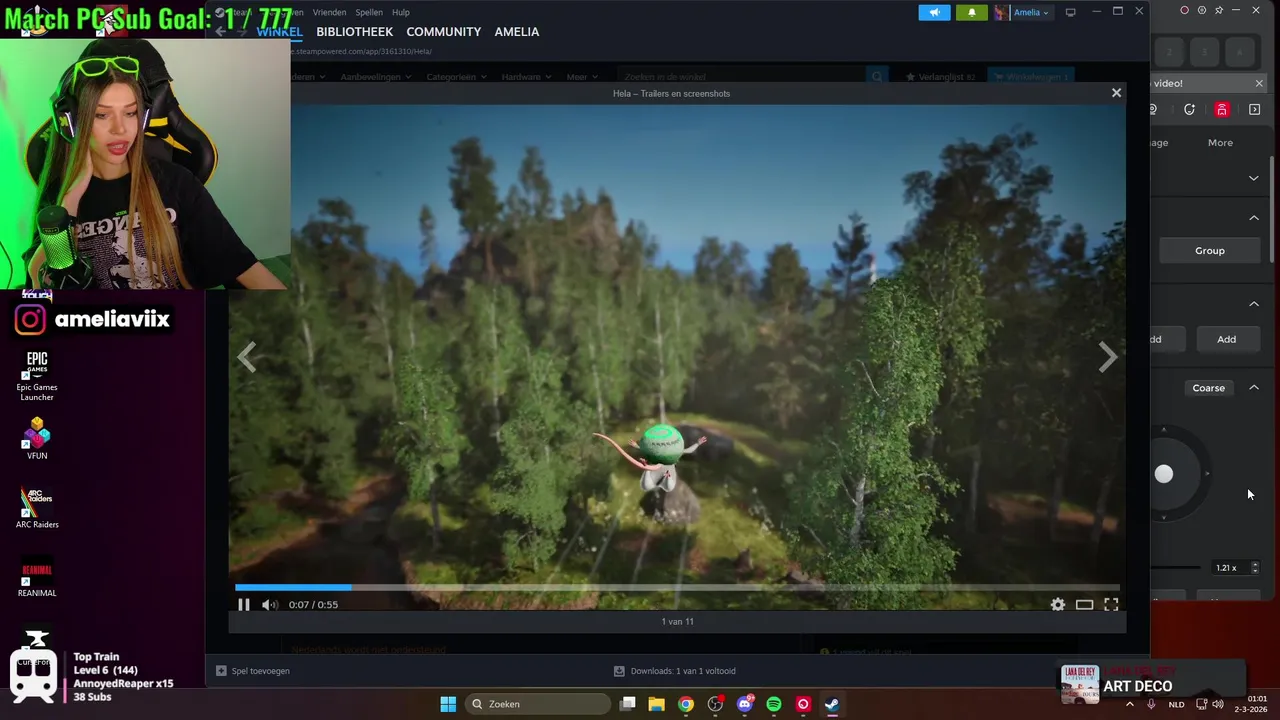Click the refresh icon in right panel toolbar
Viewport: 1280px width, 720px height.
(1189, 109)
